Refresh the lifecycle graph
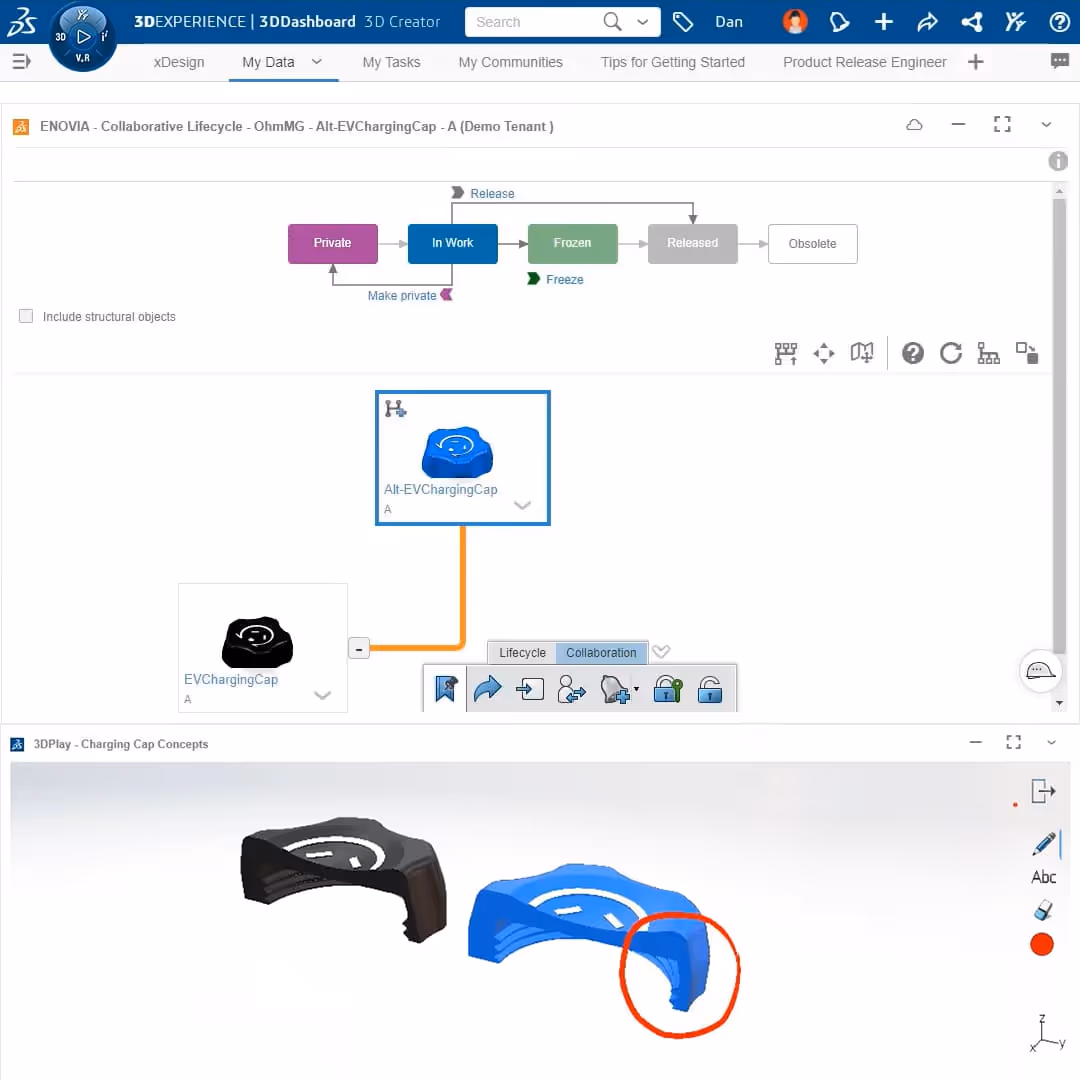Viewport: 1080px width, 1080px height. point(951,353)
